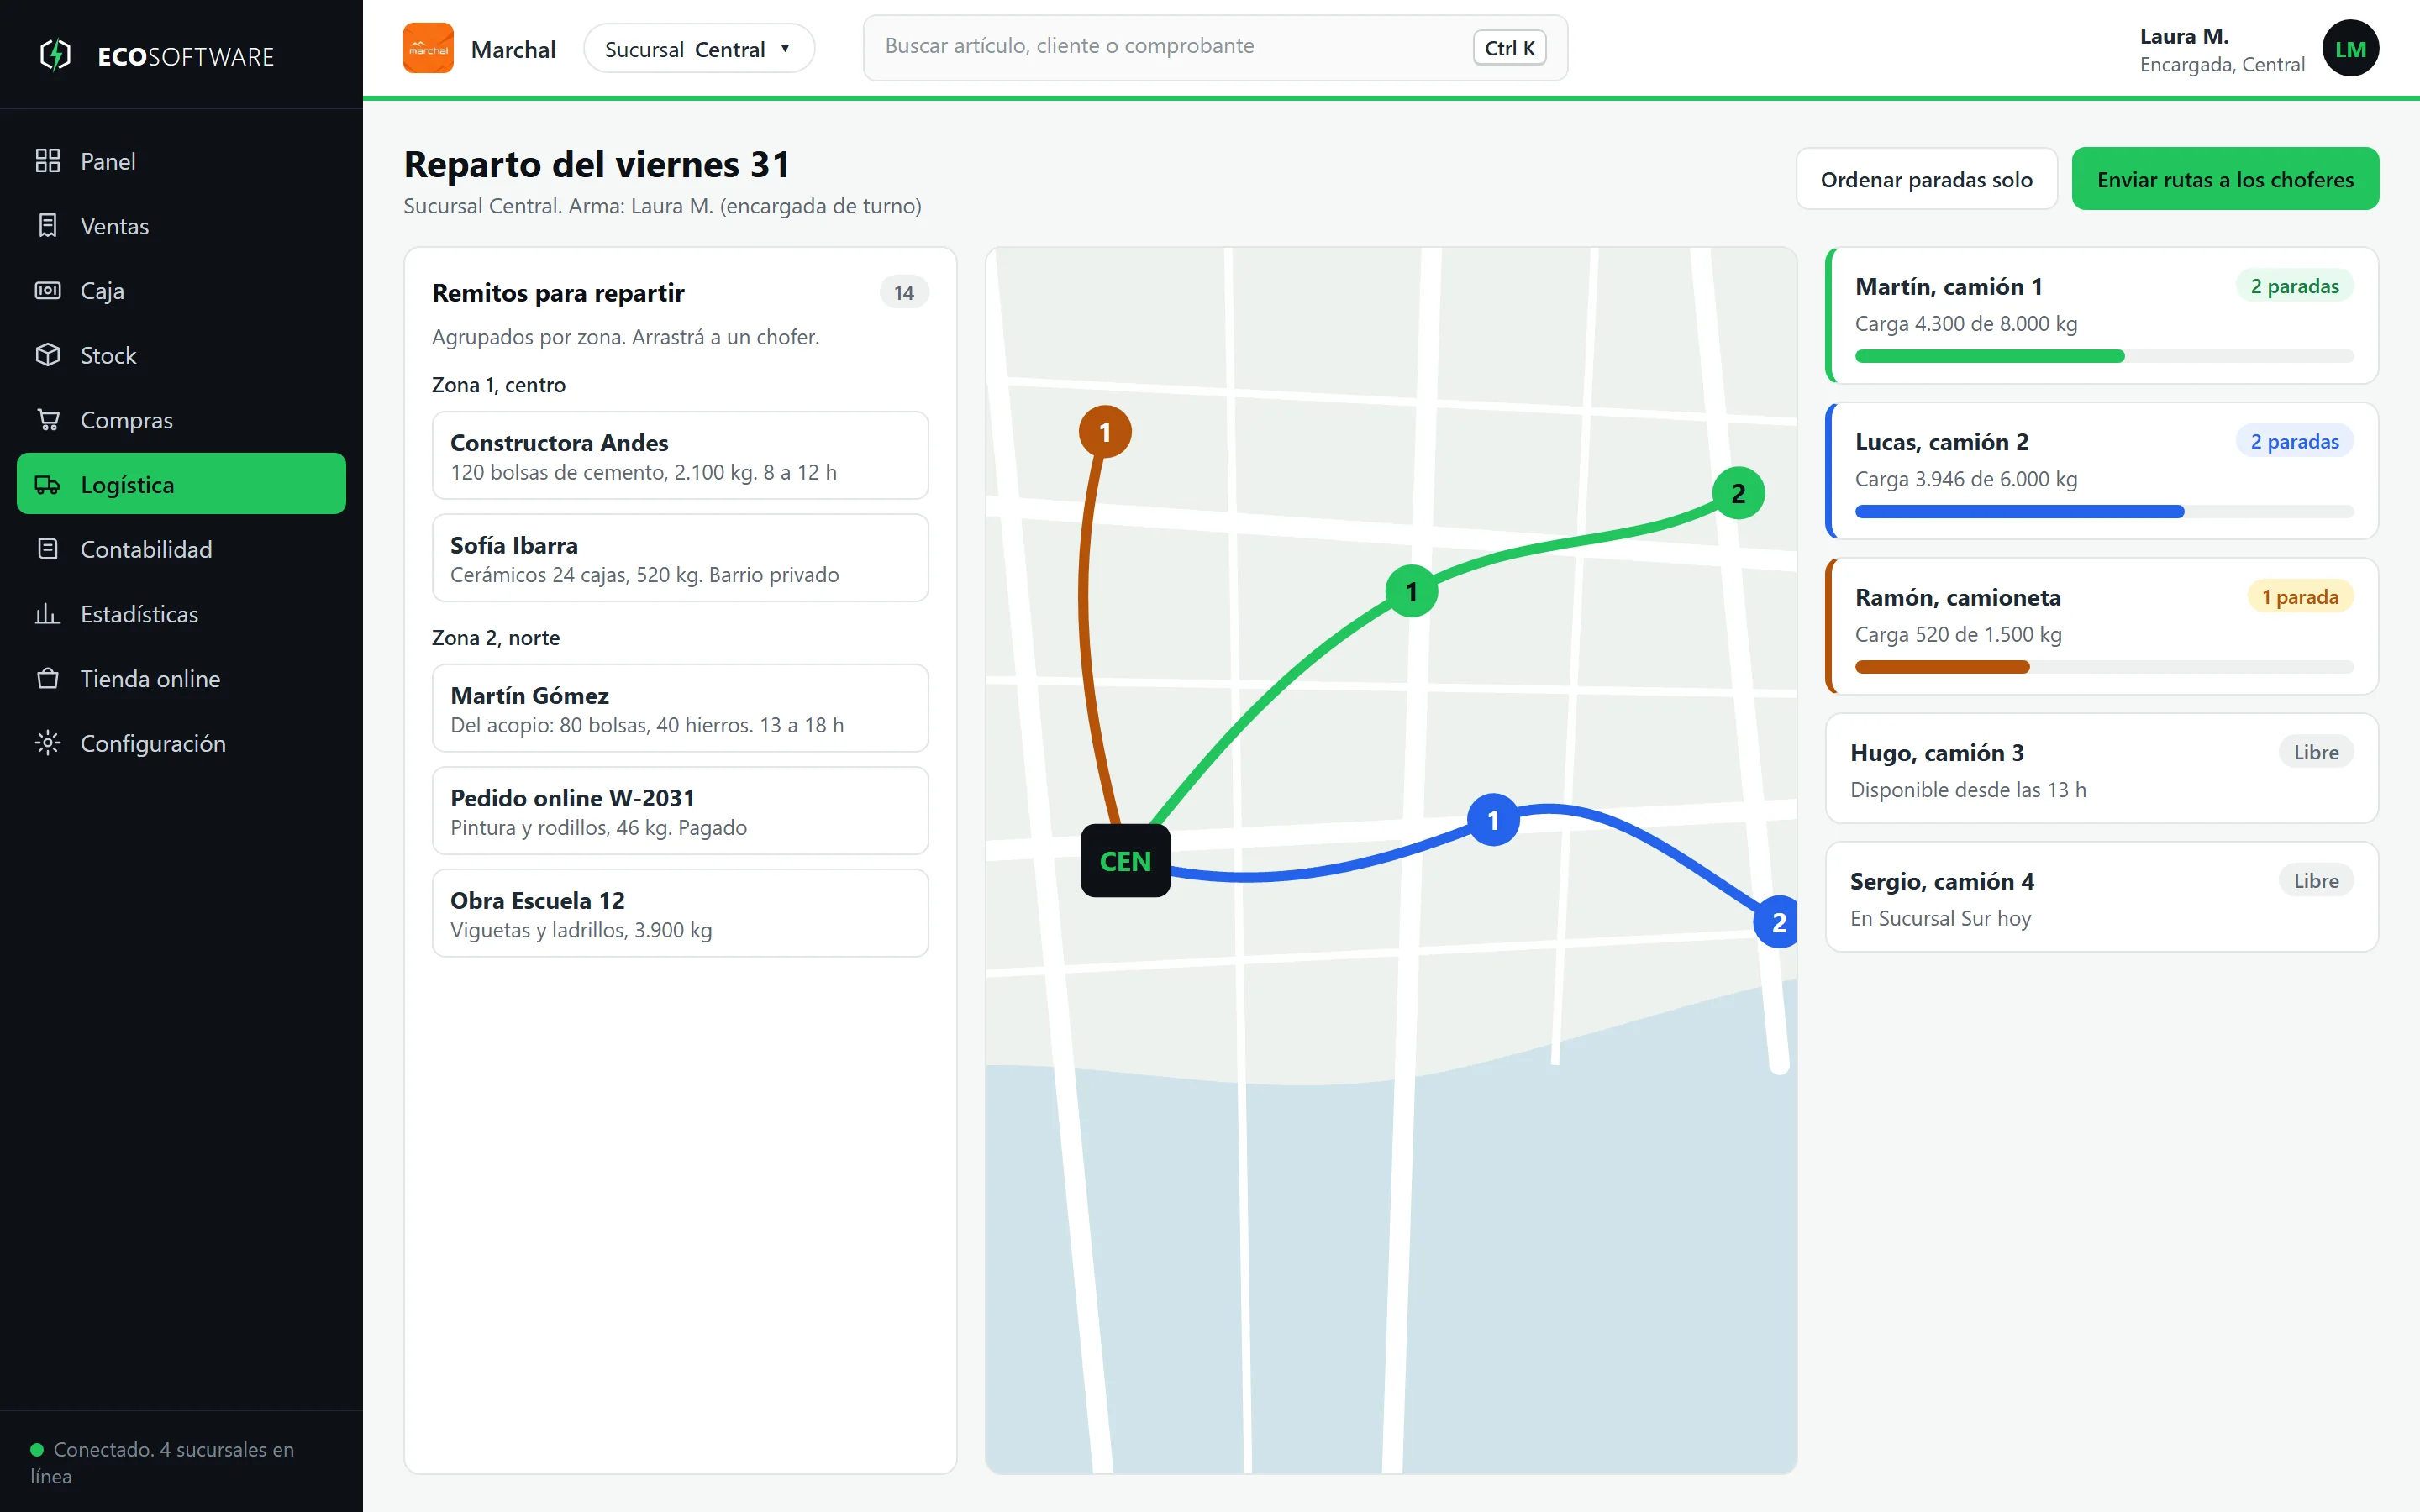
Task: Click the Zona 1, centro heading
Action: click(x=498, y=385)
